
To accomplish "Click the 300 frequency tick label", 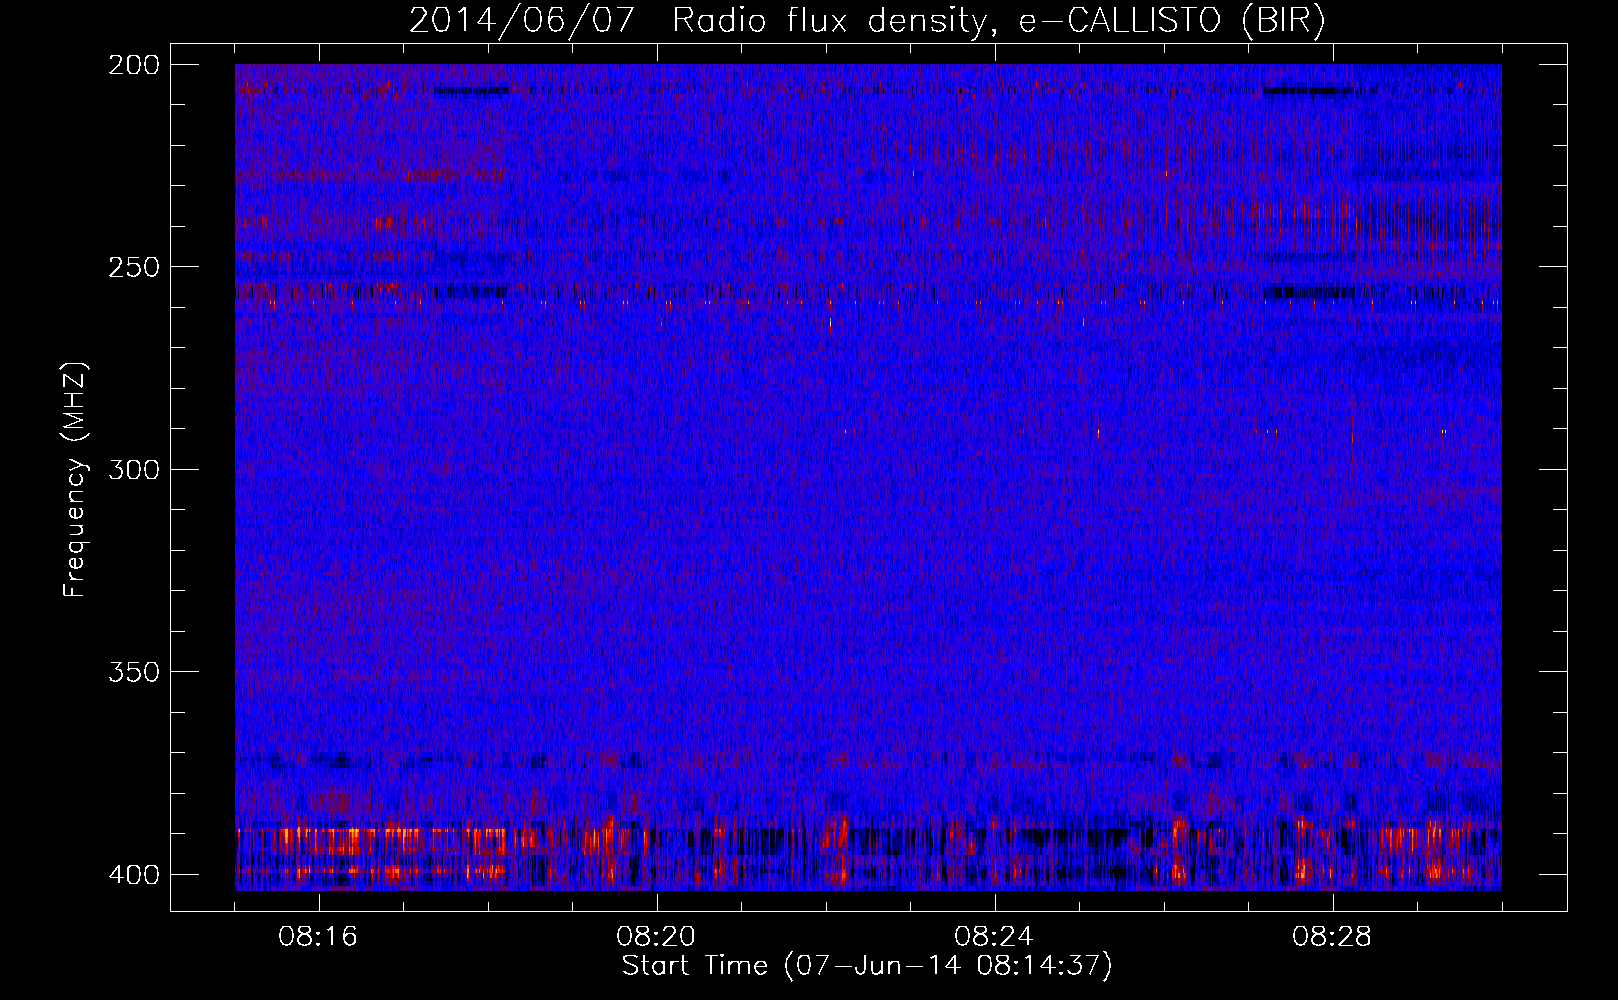I will pyautogui.click(x=134, y=469).
